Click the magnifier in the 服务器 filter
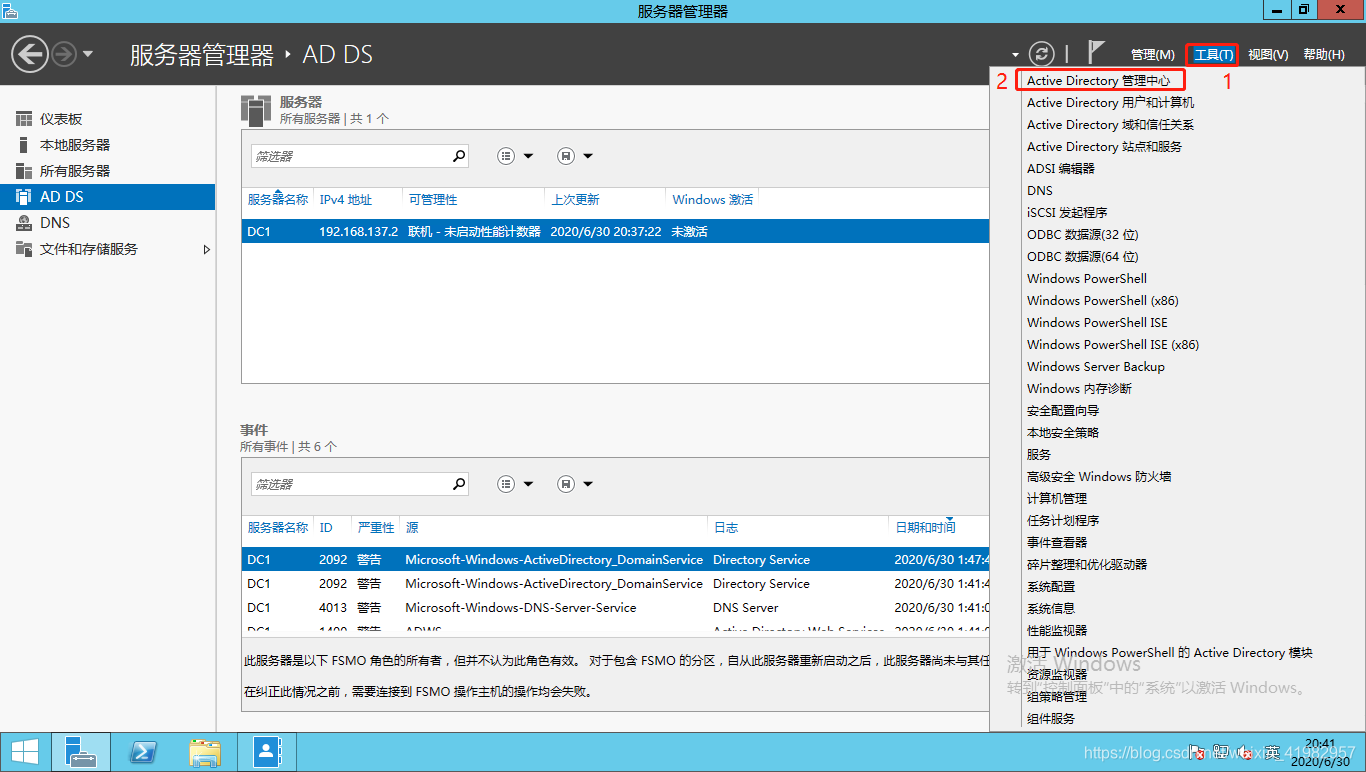The height and width of the screenshot is (772, 1366). (x=459, y=156)
